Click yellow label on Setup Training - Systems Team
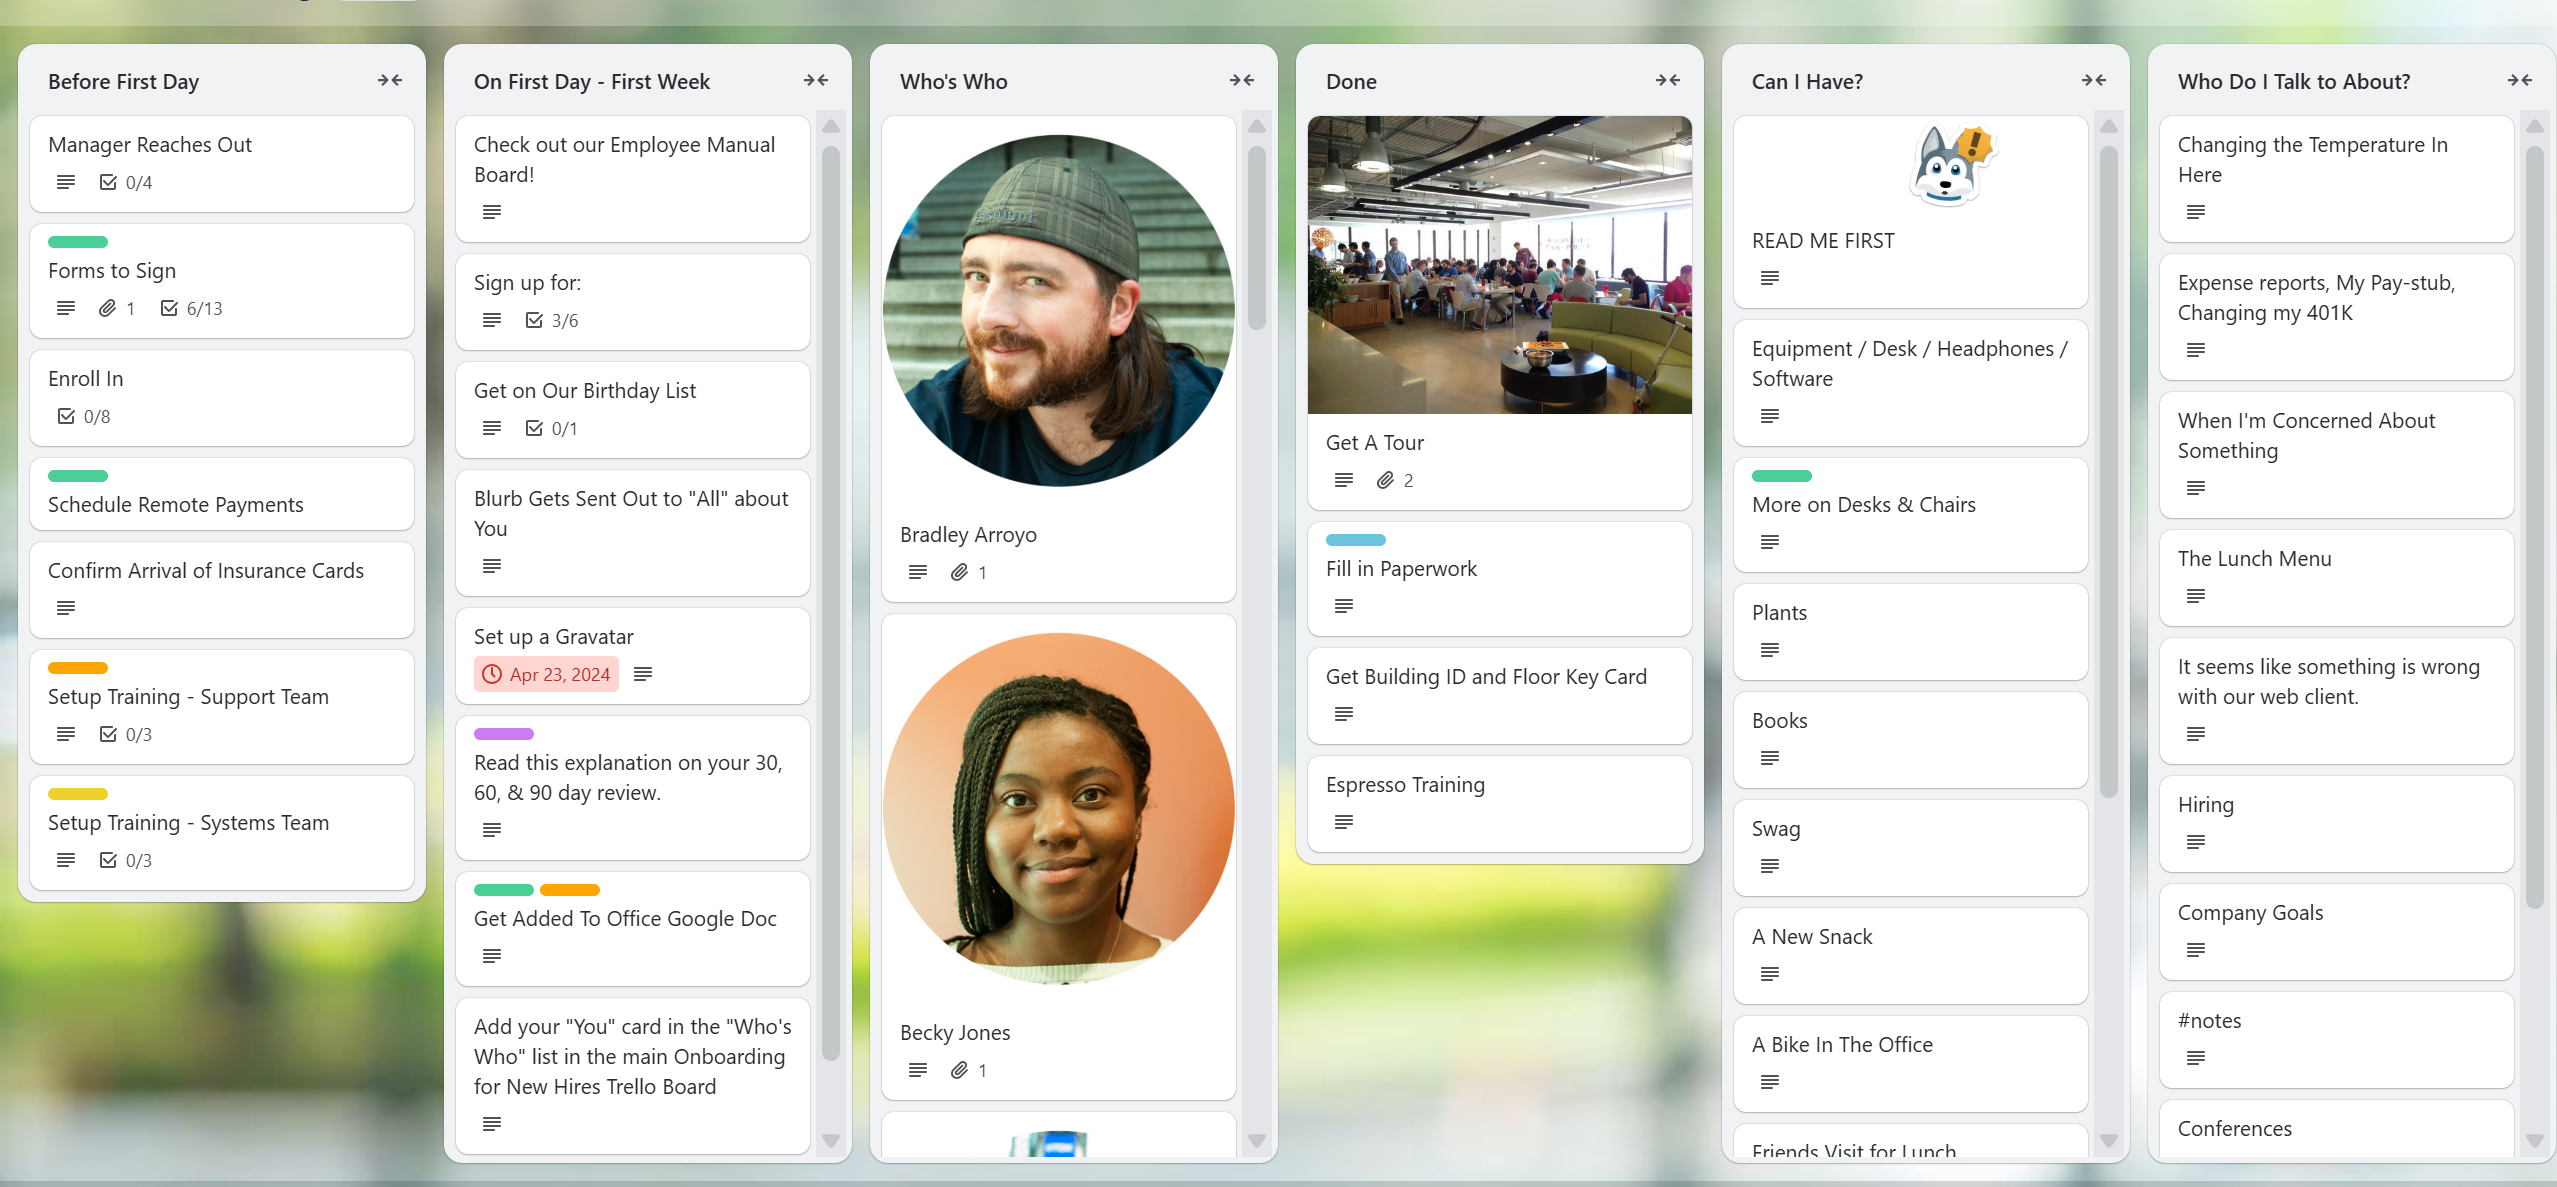Image resolution: width=2557 pixels, height=1187 pixels. point(78,794)
